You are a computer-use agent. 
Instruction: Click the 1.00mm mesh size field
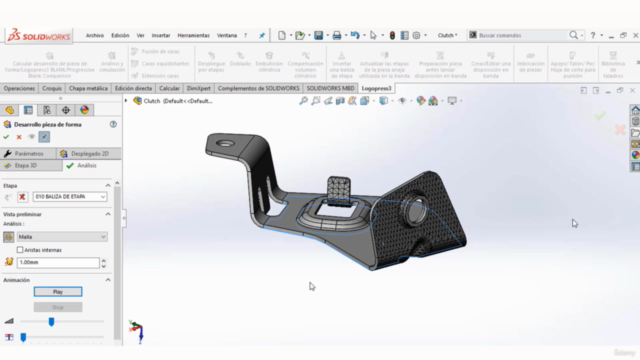click(58, 262)
